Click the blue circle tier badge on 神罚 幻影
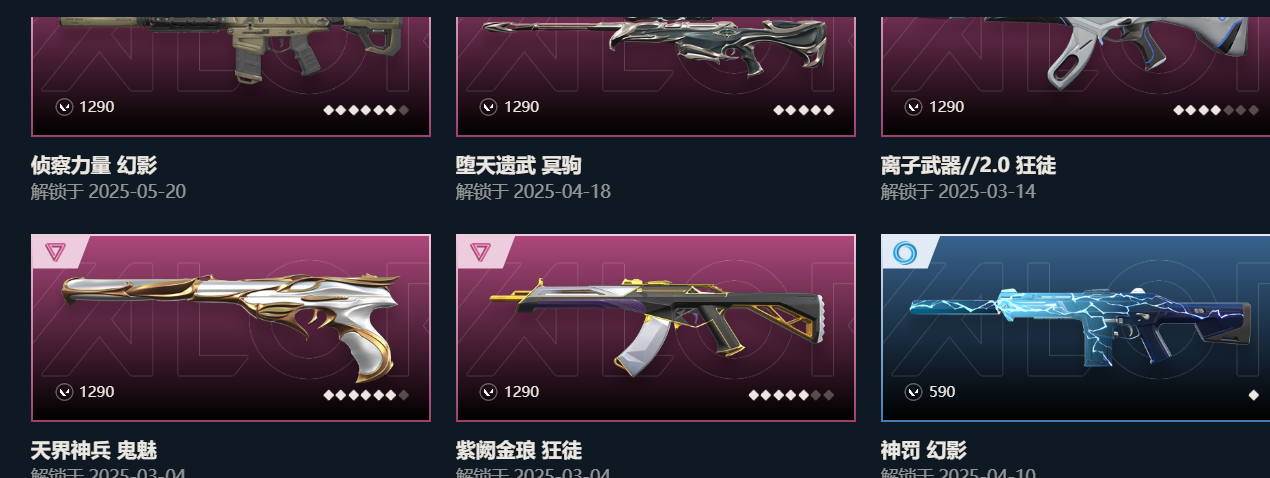1270x478 pixels. pos(905,252)
